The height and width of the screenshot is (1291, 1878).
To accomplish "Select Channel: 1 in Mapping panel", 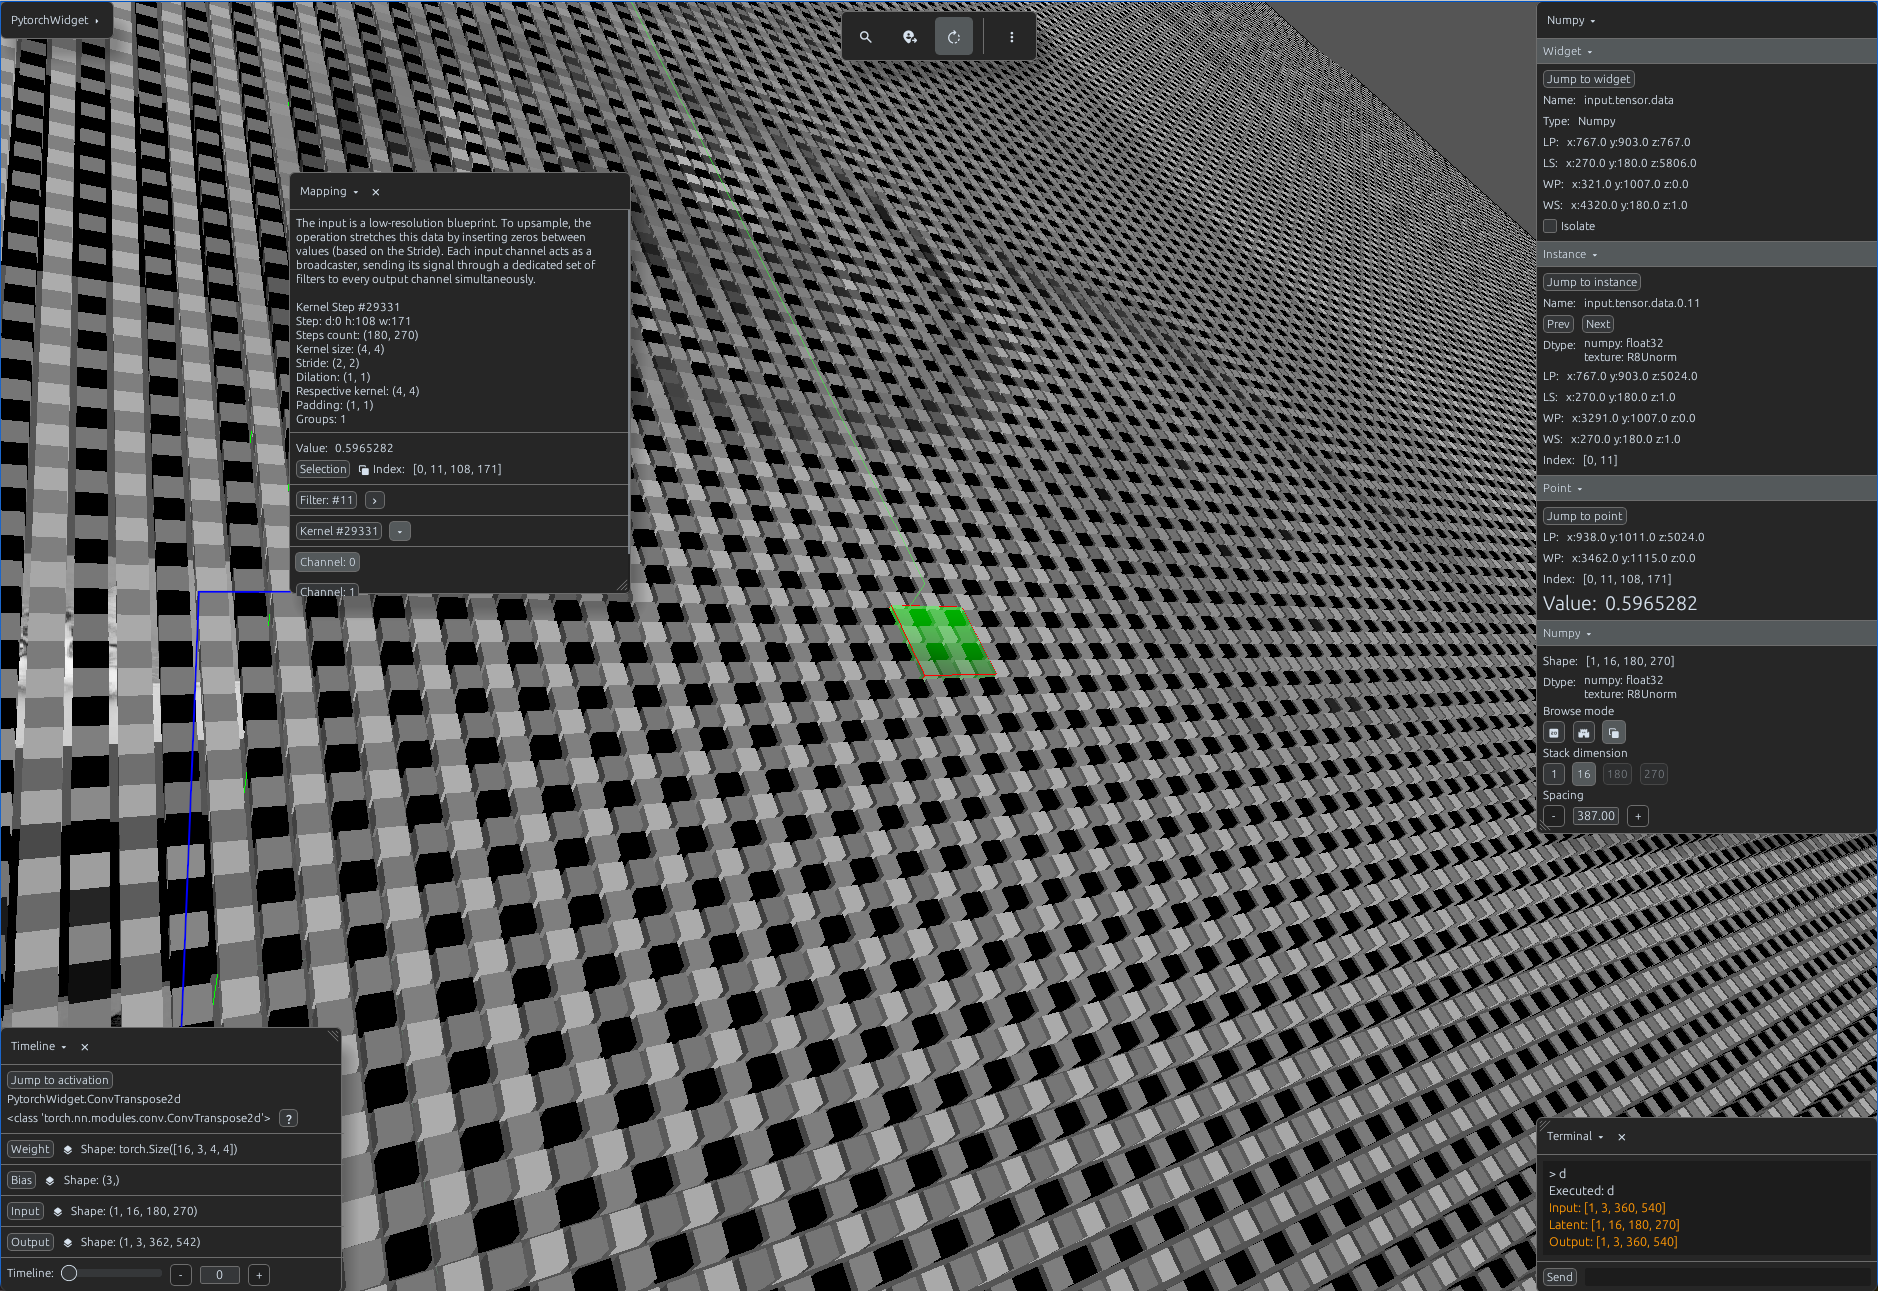I will [328, 592].
